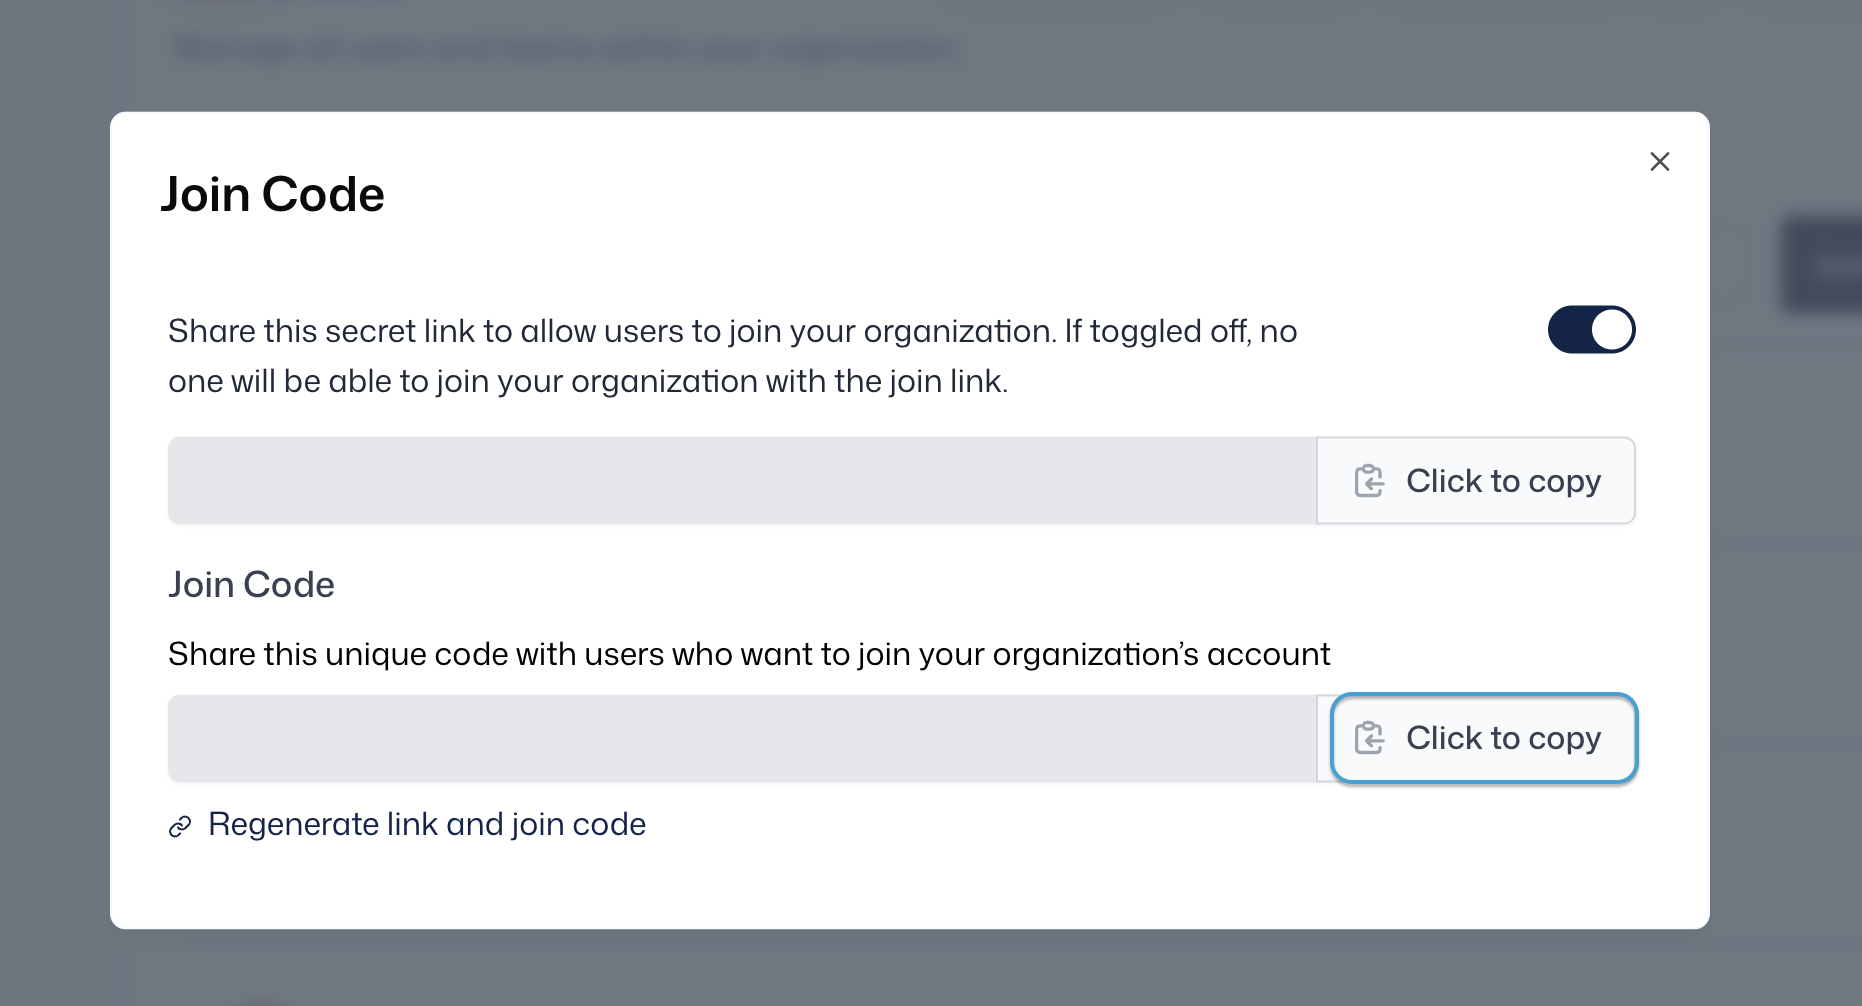Open the Regenerate link and join code option
This screenshot has width=1862, height=1006.
pos(427,824)
